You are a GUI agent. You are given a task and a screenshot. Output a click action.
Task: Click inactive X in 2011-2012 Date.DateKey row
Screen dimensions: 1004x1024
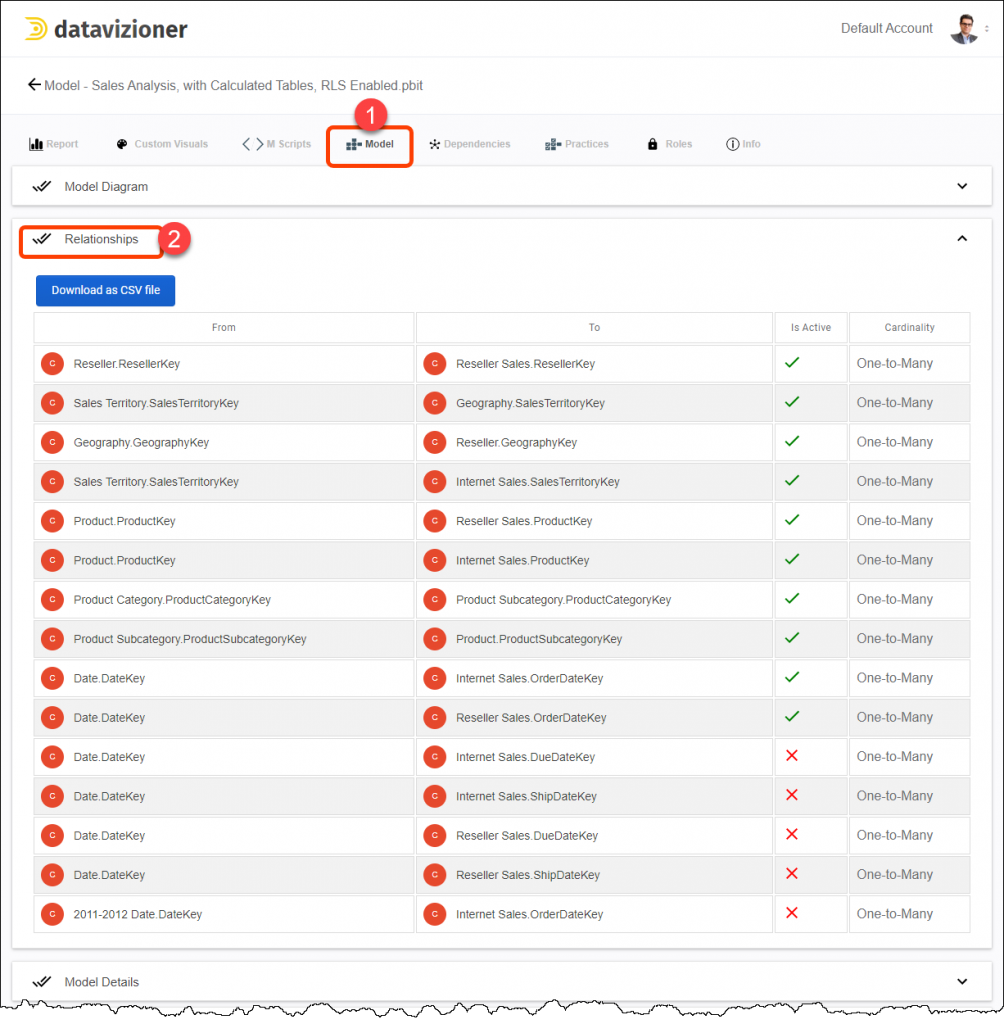[x=792, y=913]
